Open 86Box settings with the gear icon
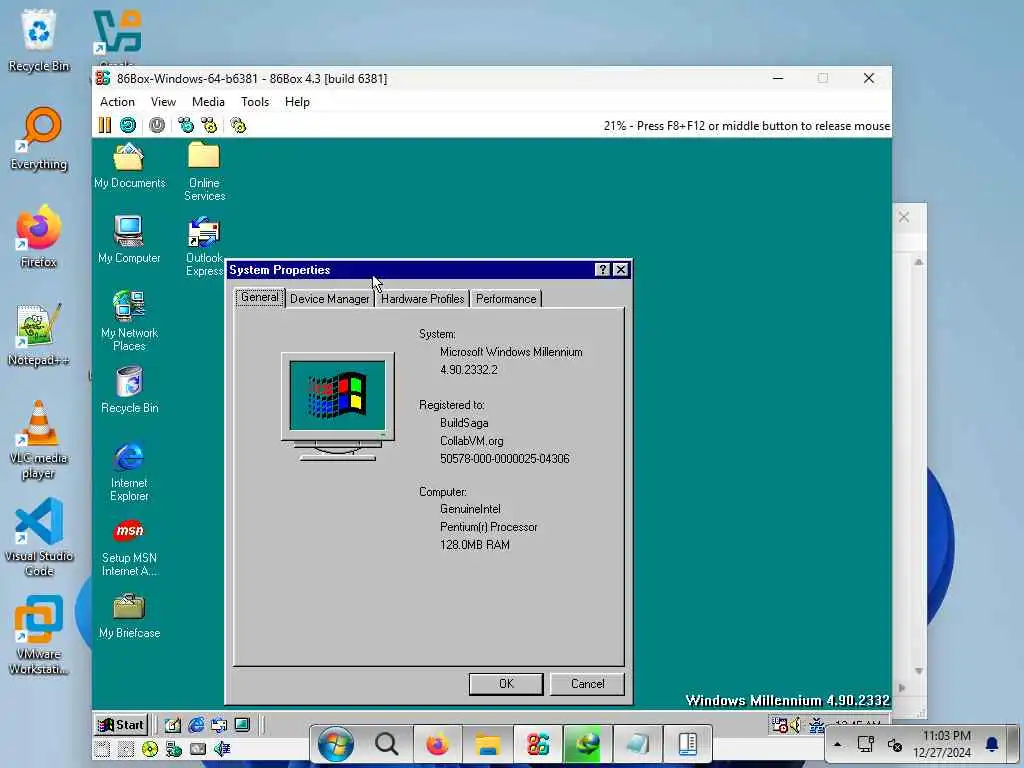 (x=238, y=125)
